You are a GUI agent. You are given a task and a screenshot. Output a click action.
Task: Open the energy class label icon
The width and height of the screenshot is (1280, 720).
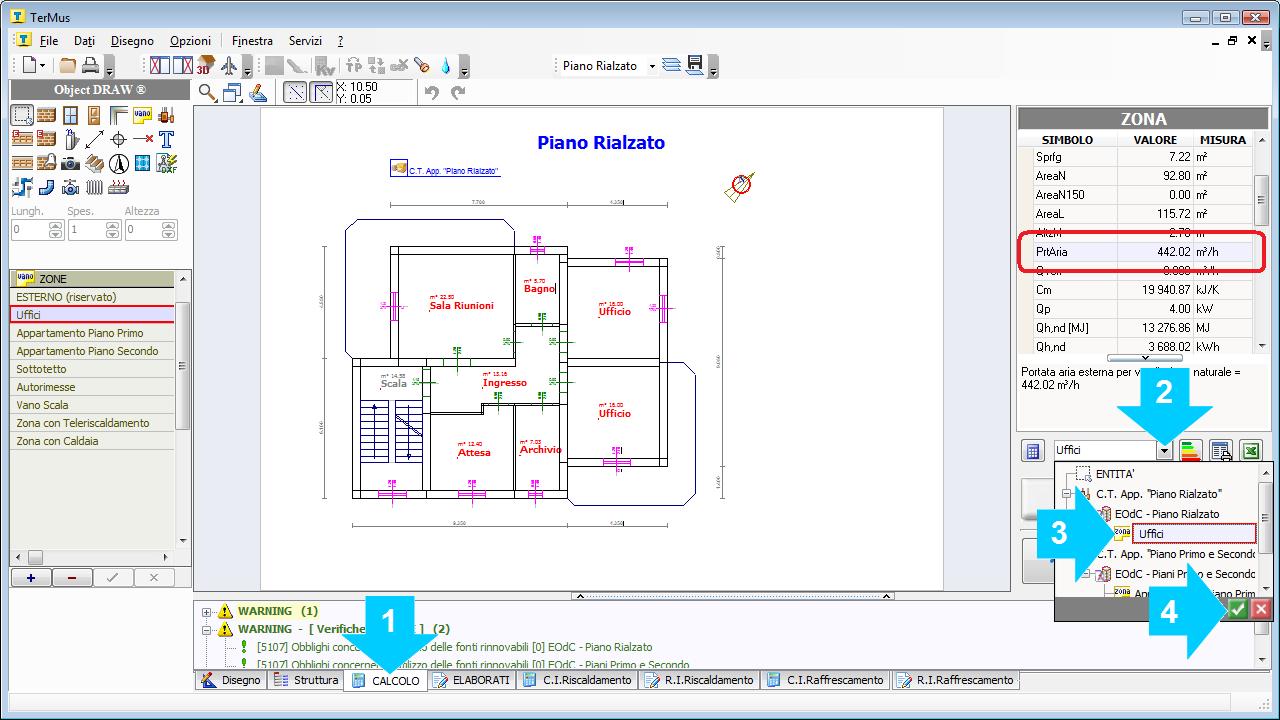tap(1190, 450)
